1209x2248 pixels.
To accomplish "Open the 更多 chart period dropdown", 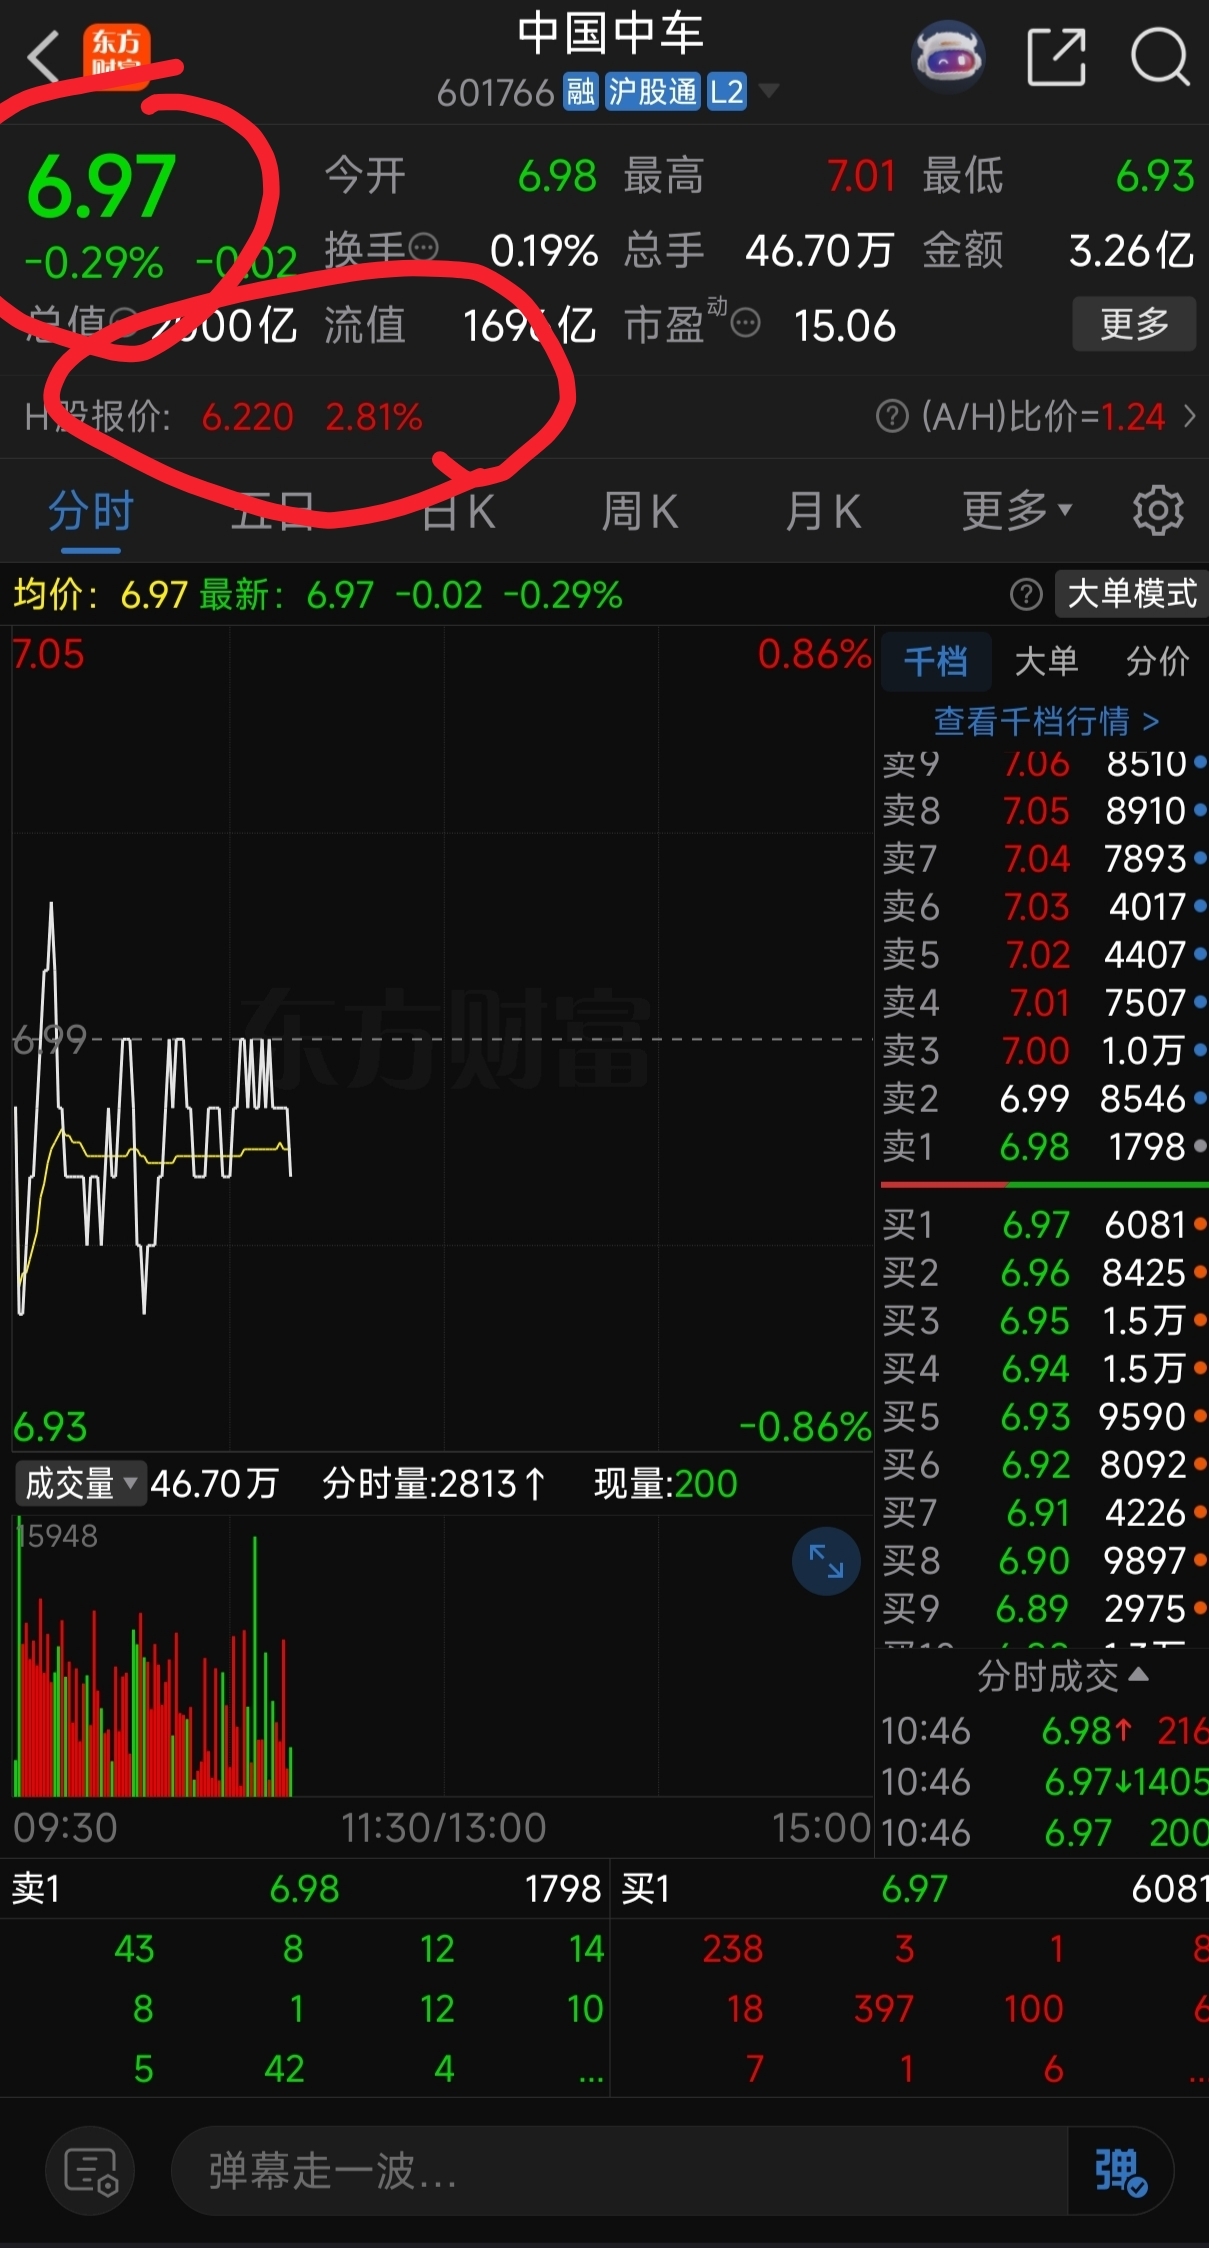I will tap(1016, 511).
